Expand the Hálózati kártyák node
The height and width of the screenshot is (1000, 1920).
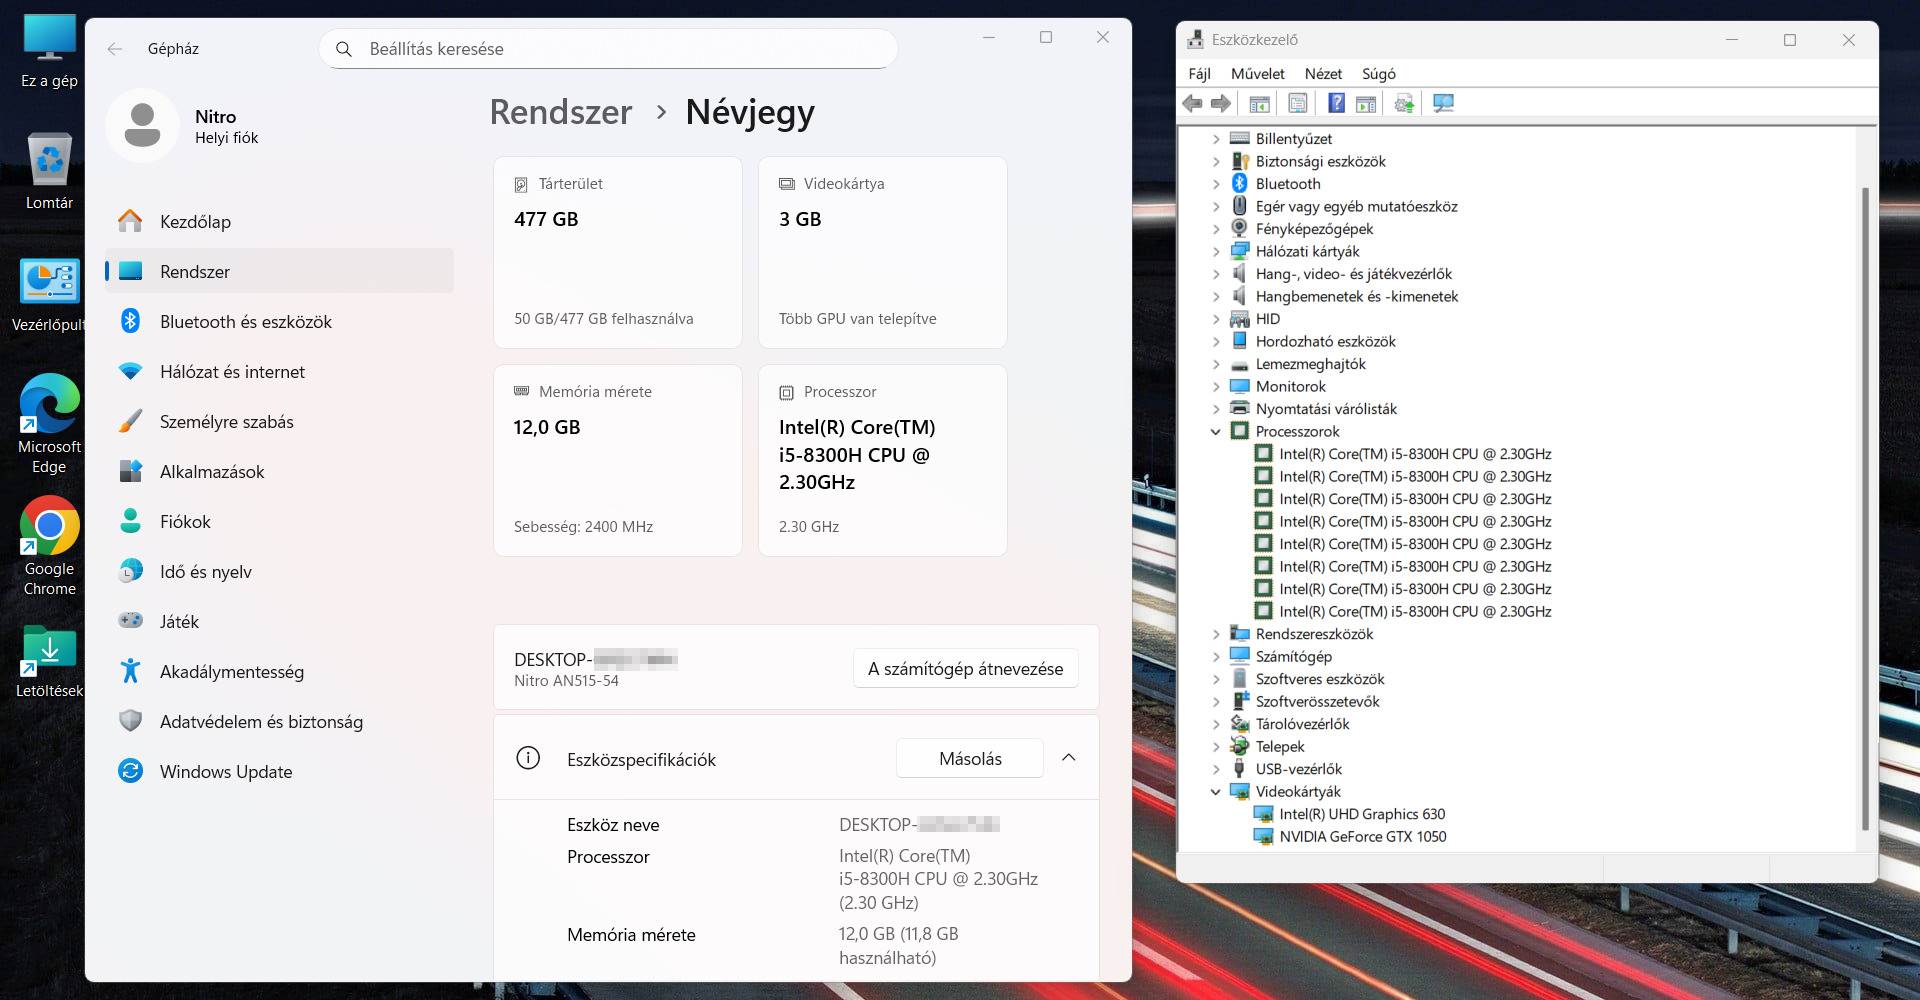pyautogui.click(x=1216, y=251)
